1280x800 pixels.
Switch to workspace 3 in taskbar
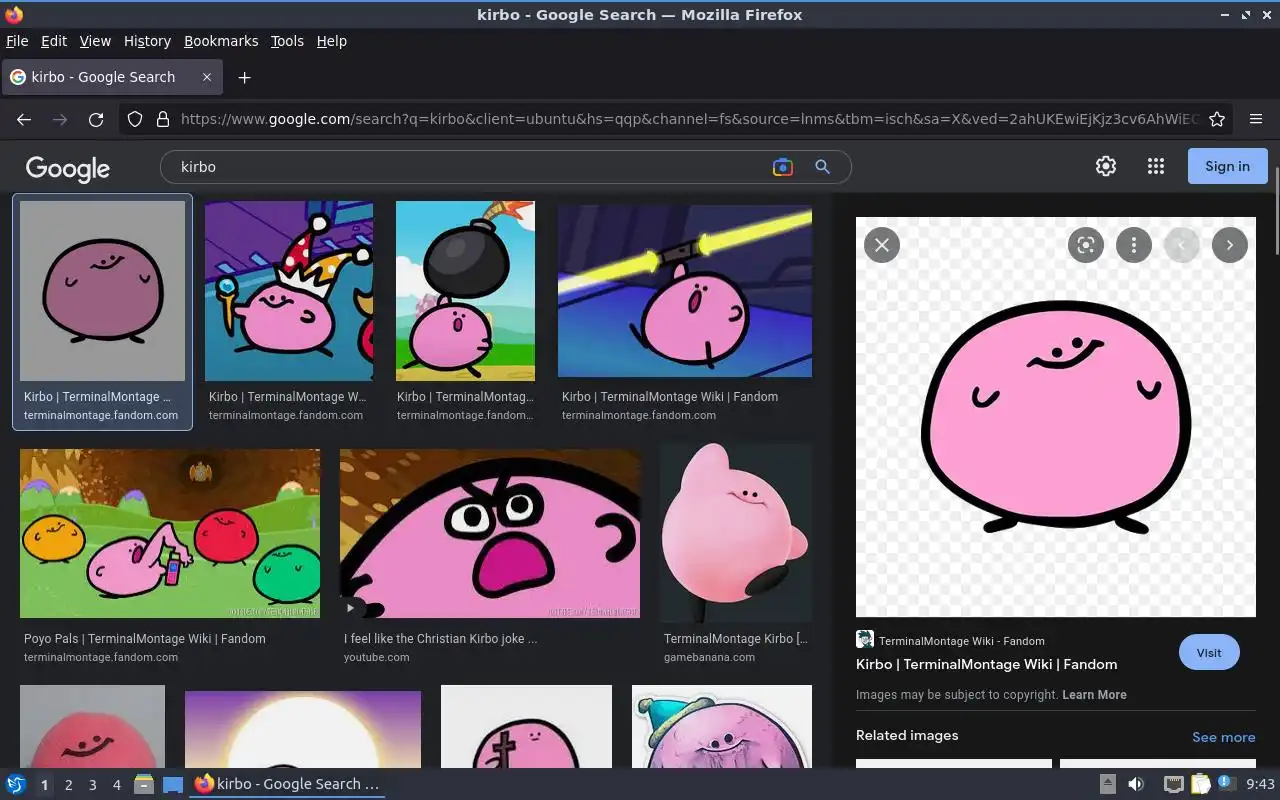tap(92, 785)
